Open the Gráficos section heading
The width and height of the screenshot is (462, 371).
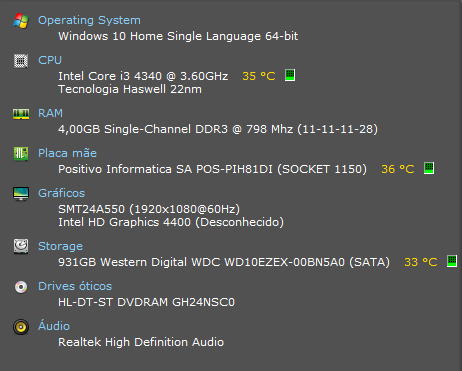pyautogui.click(x=61, y=193)
